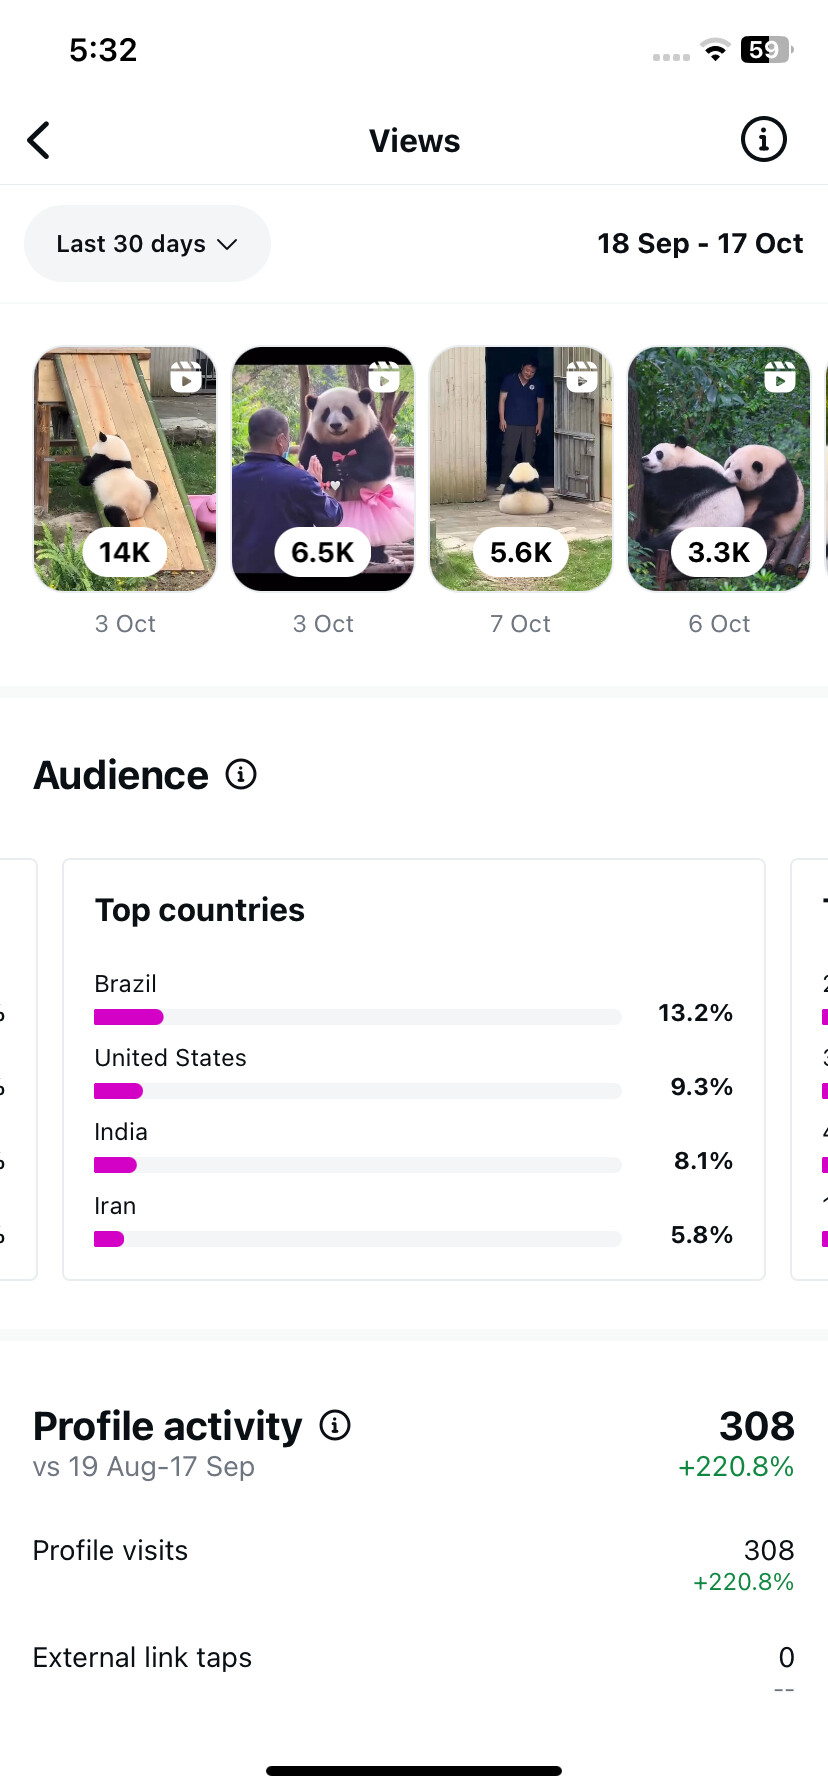
Task: Select the Top countries card
Action: (x=414, y=911)
